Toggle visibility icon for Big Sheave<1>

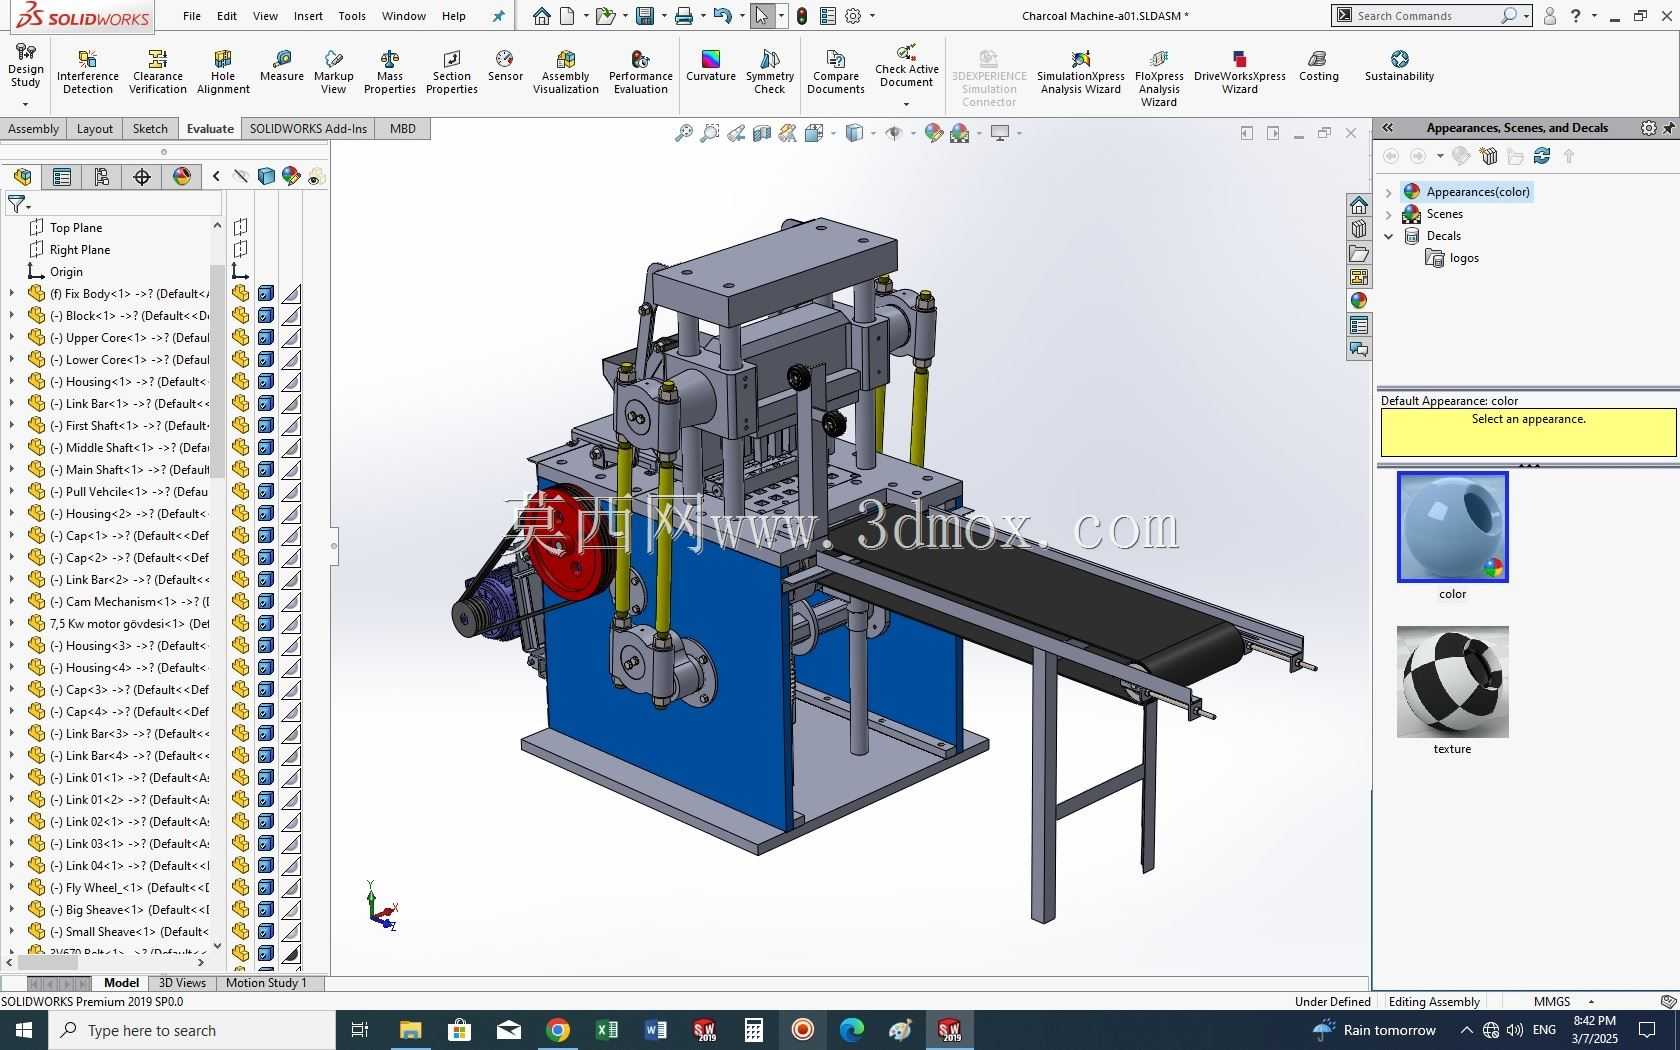pos(241,910)
